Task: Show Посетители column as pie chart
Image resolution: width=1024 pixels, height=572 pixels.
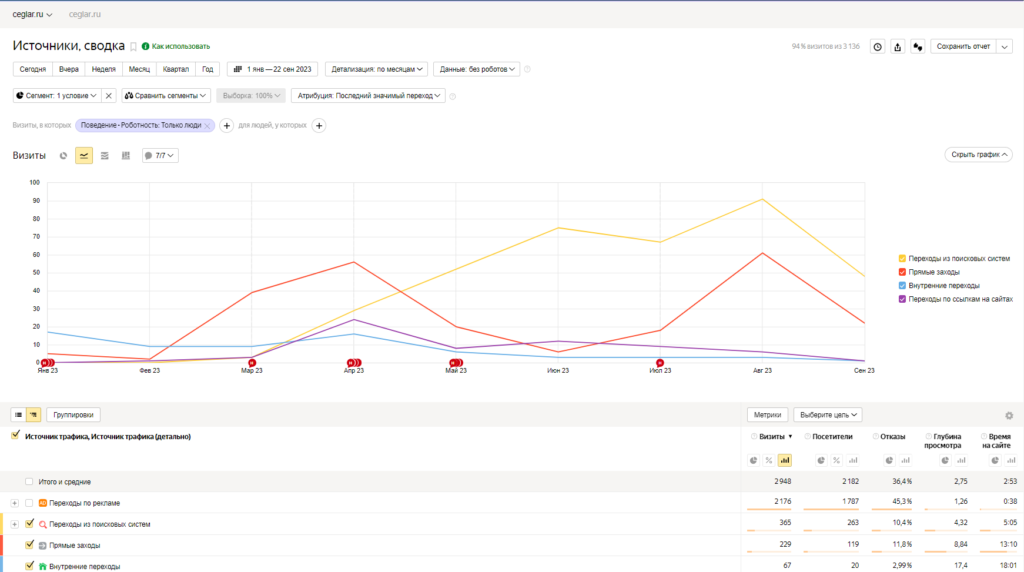Action: pyautogui.click(x=821, y=460)
